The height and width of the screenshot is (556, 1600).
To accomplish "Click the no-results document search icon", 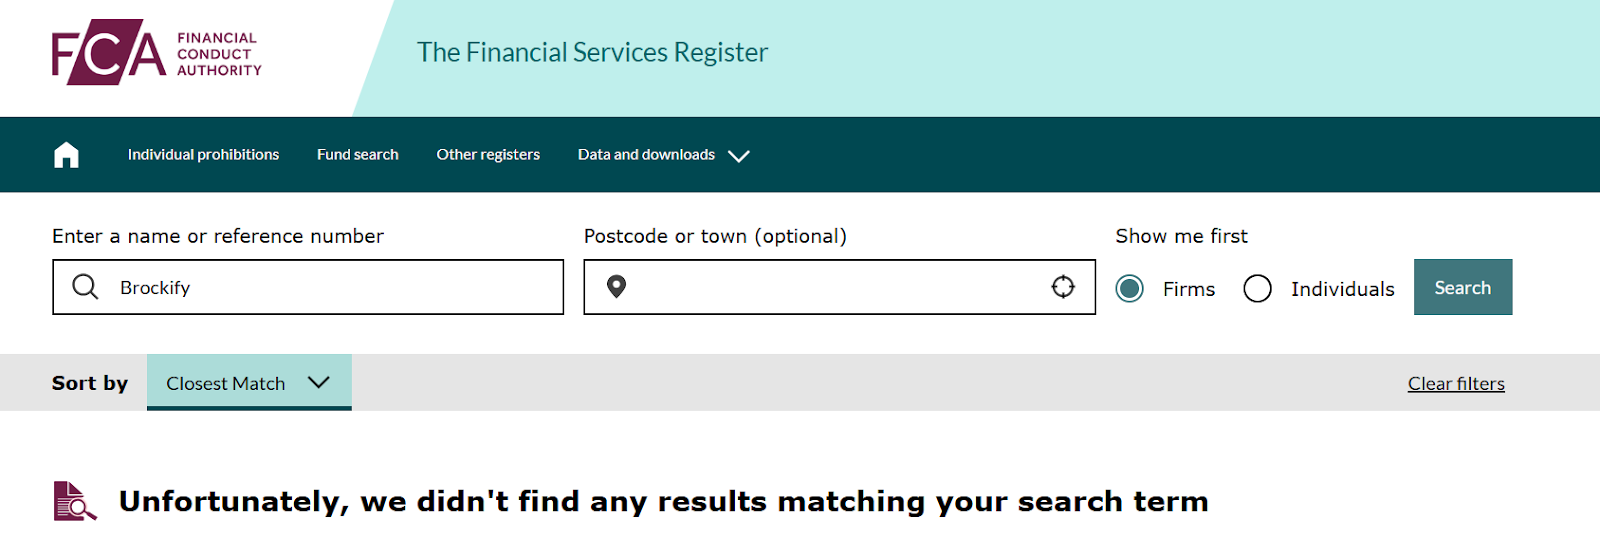I will (x=74, y=501).
